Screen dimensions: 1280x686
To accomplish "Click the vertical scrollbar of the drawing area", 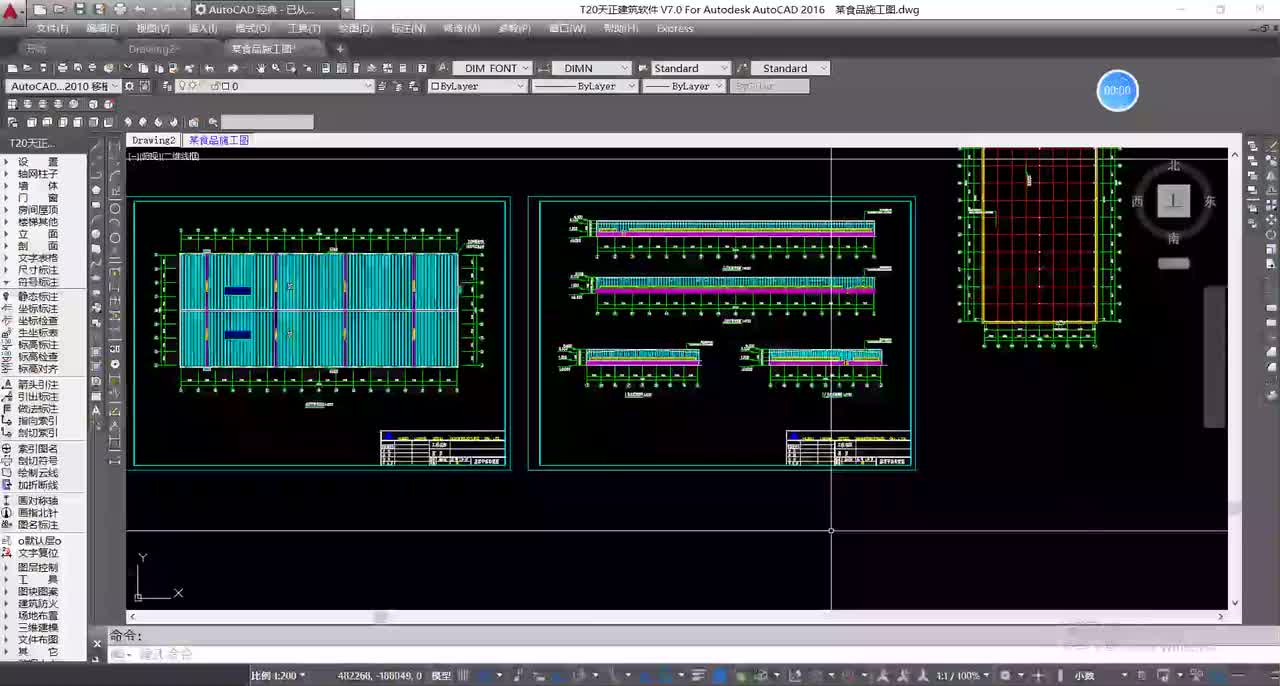I will coord(1234,378).
